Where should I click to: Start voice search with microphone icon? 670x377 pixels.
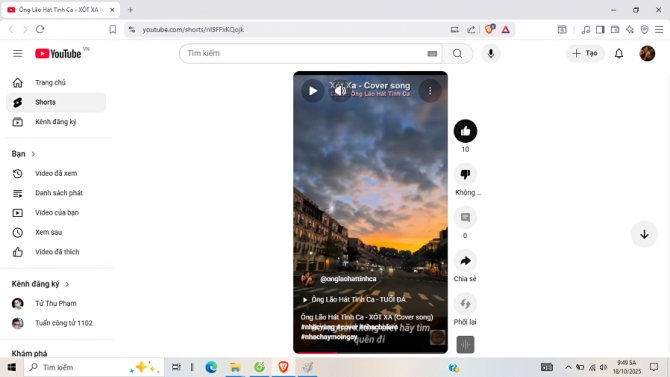click(491, 53)
